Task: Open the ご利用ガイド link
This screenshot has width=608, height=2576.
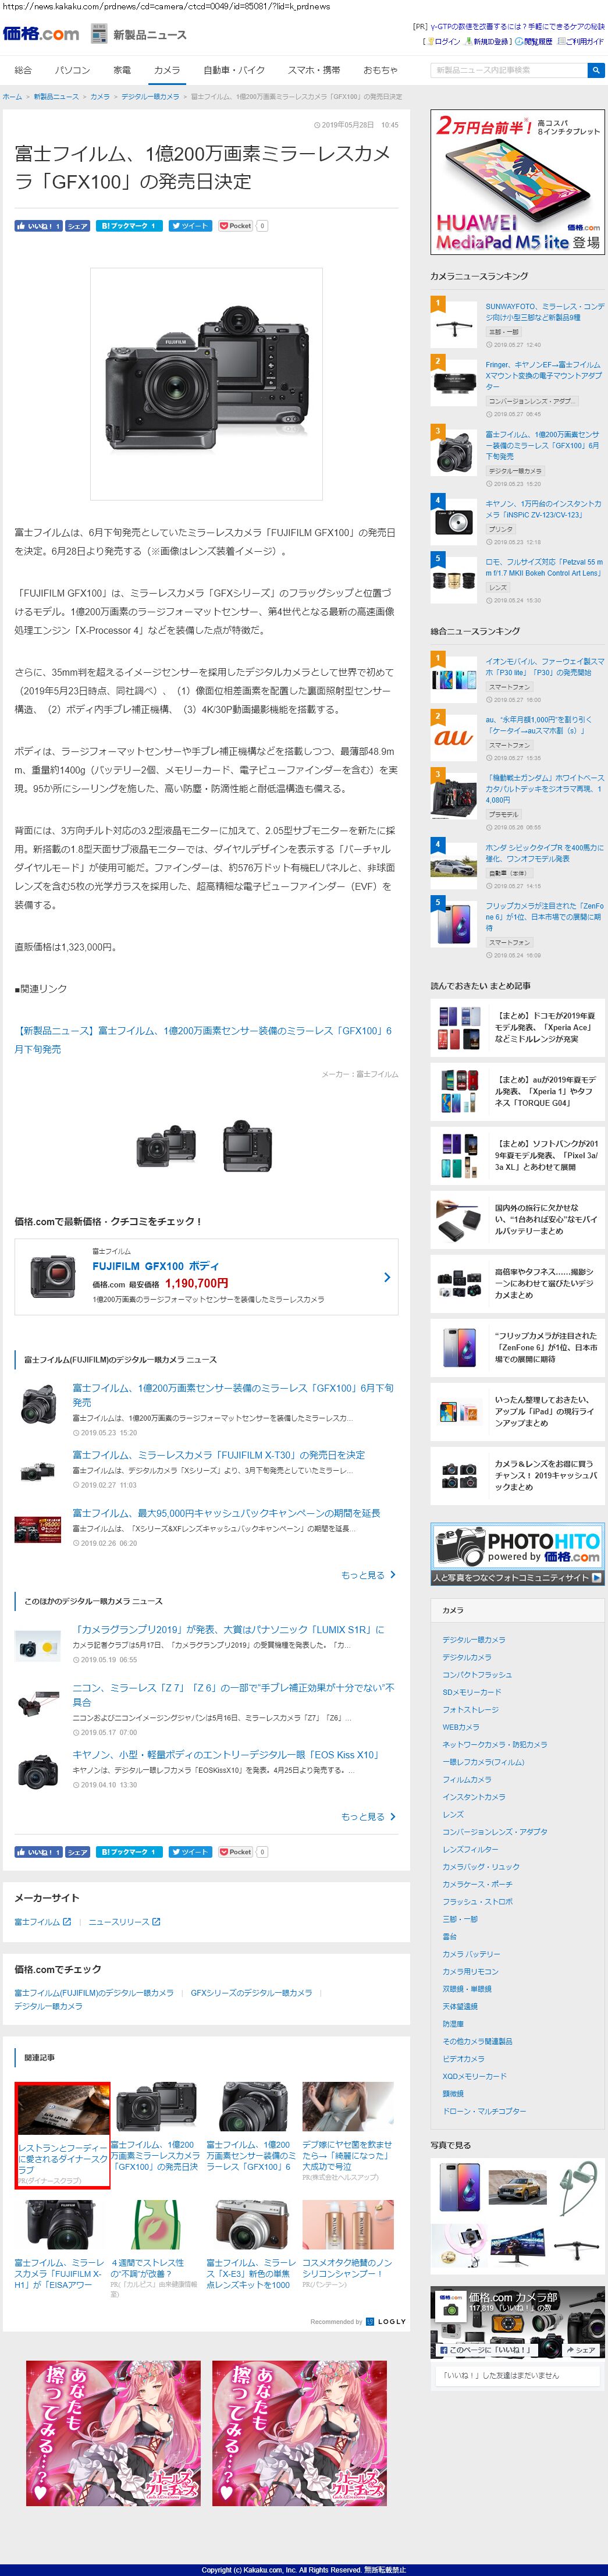Action: tap(581, 42)
